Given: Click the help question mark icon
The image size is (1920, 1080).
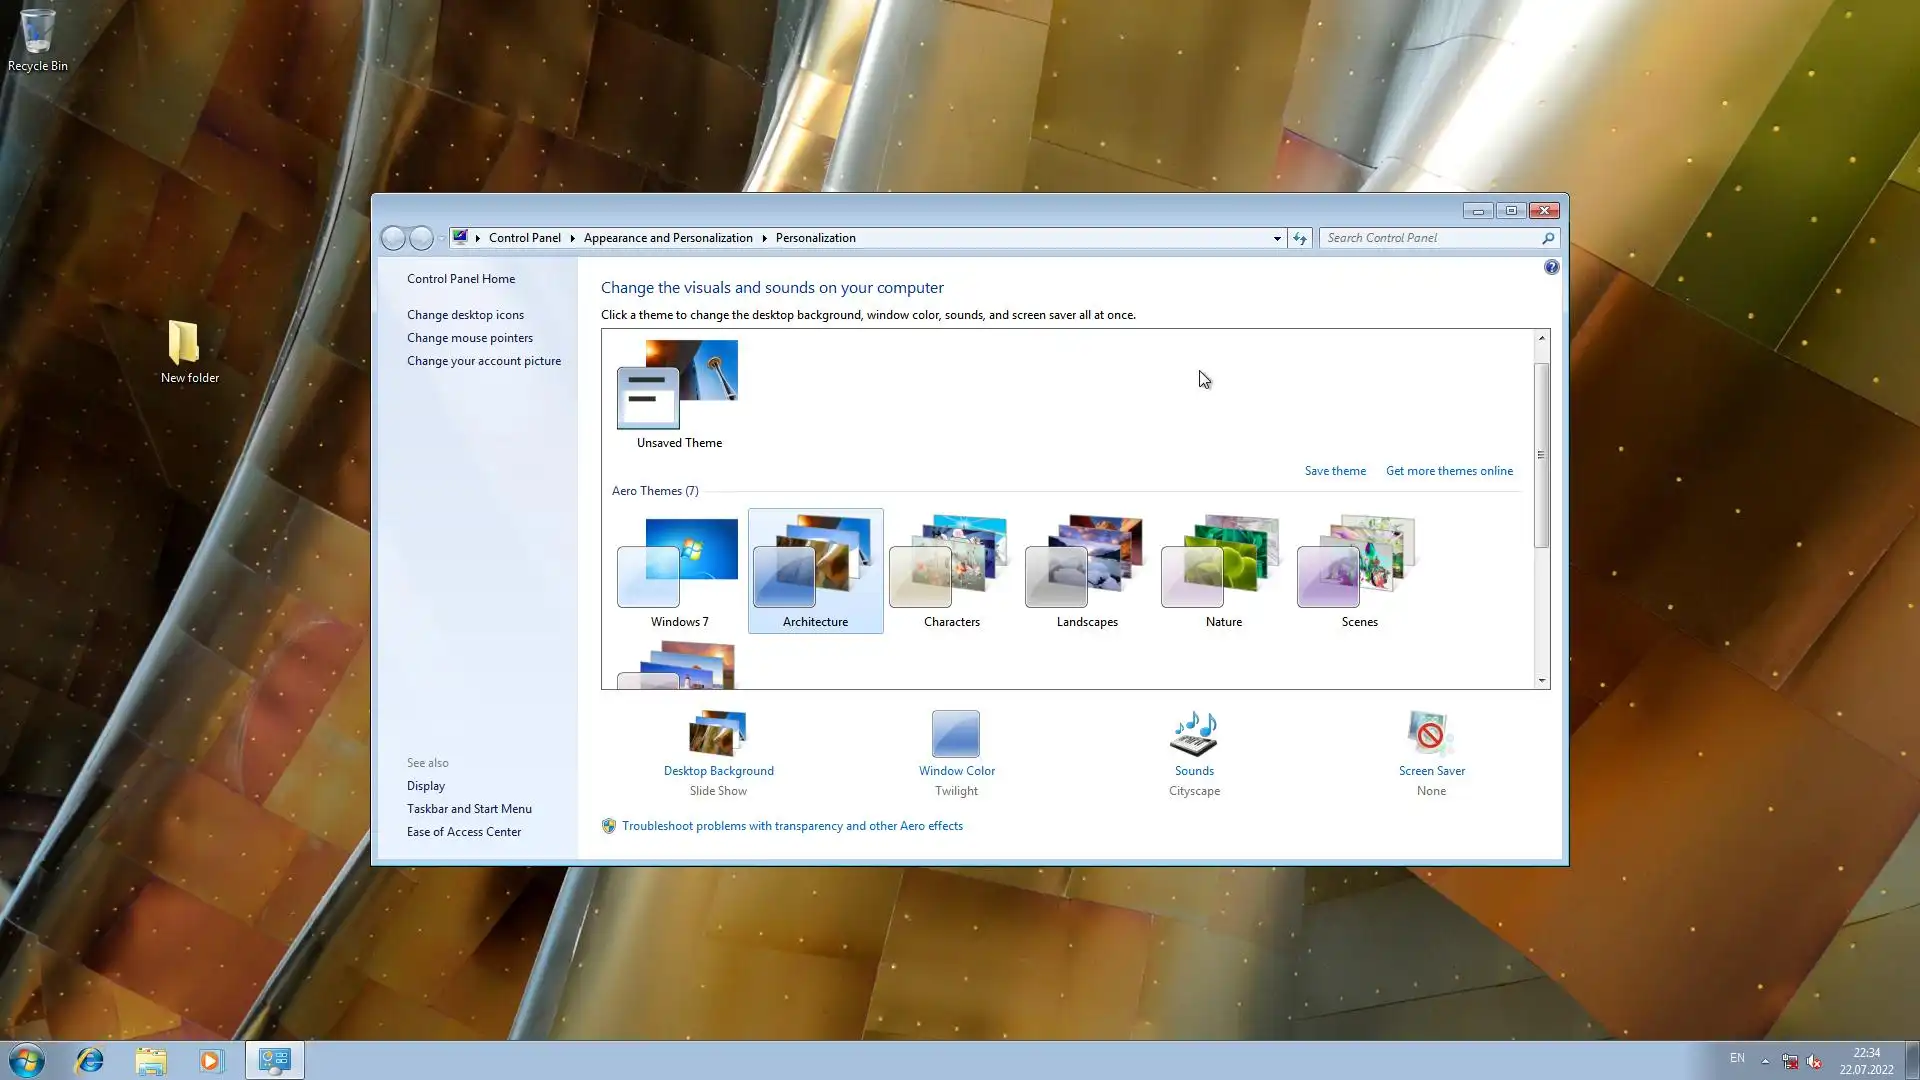Looking at the screenshot, I should pos(1551,267).
